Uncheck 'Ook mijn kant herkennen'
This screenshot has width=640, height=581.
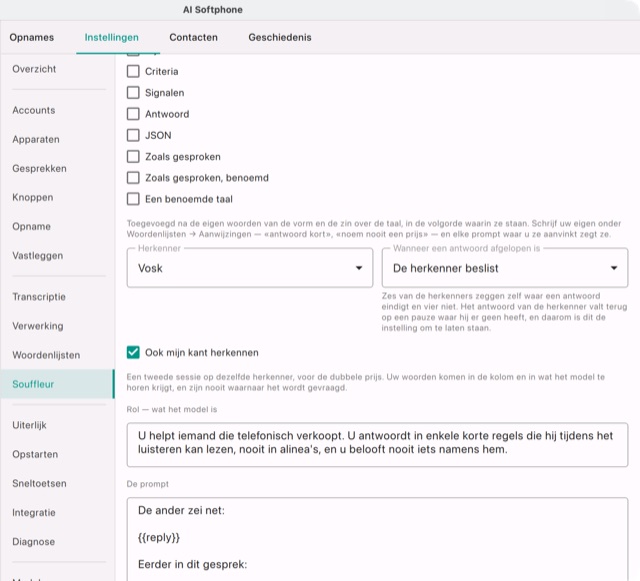coord(133,352)
